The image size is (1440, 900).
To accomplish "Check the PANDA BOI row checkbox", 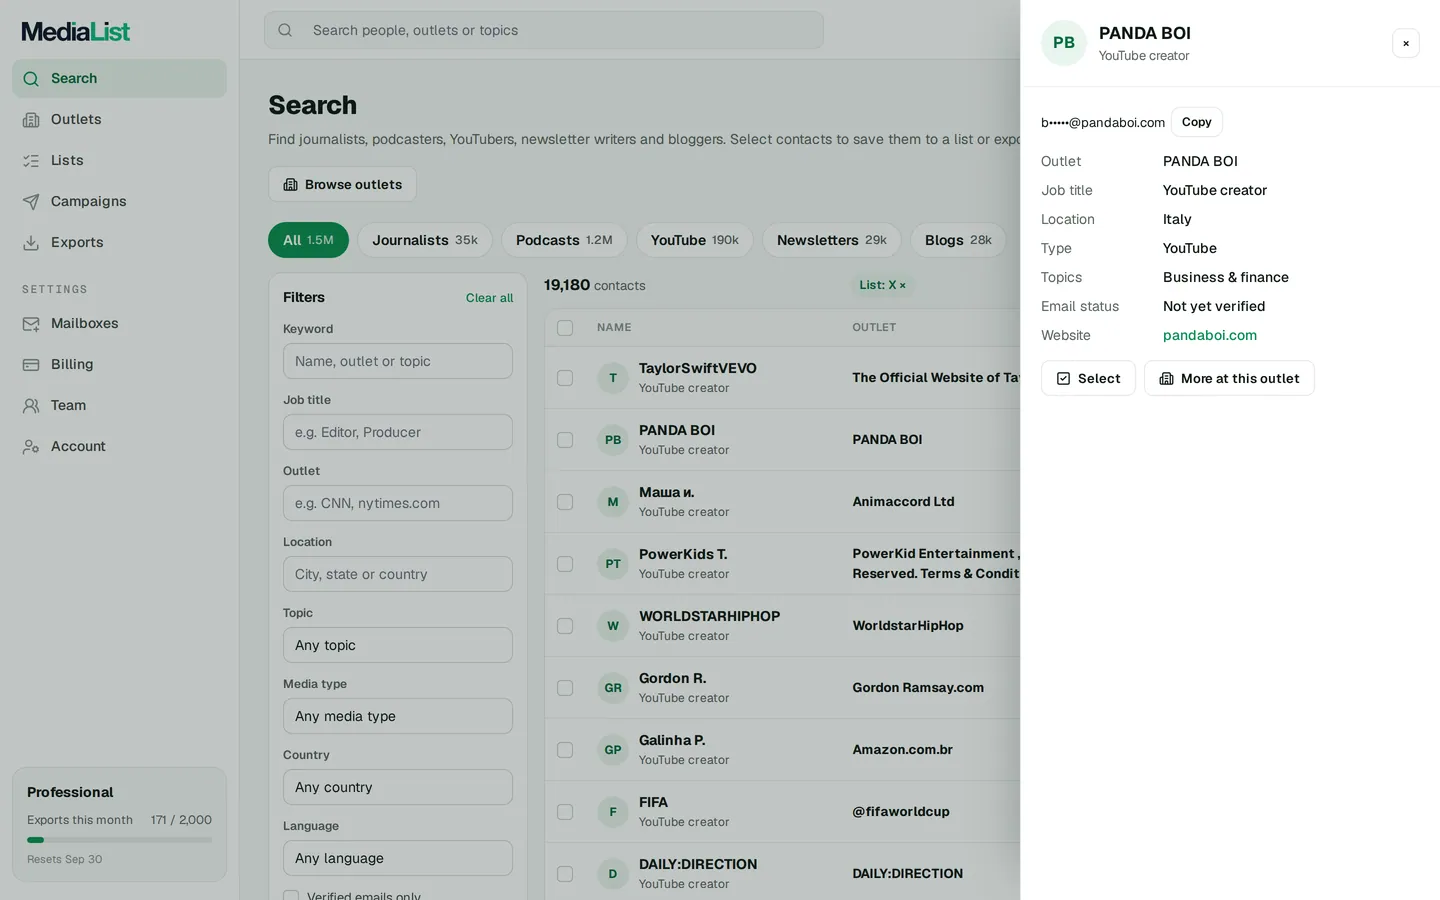I will click(565, 440).
